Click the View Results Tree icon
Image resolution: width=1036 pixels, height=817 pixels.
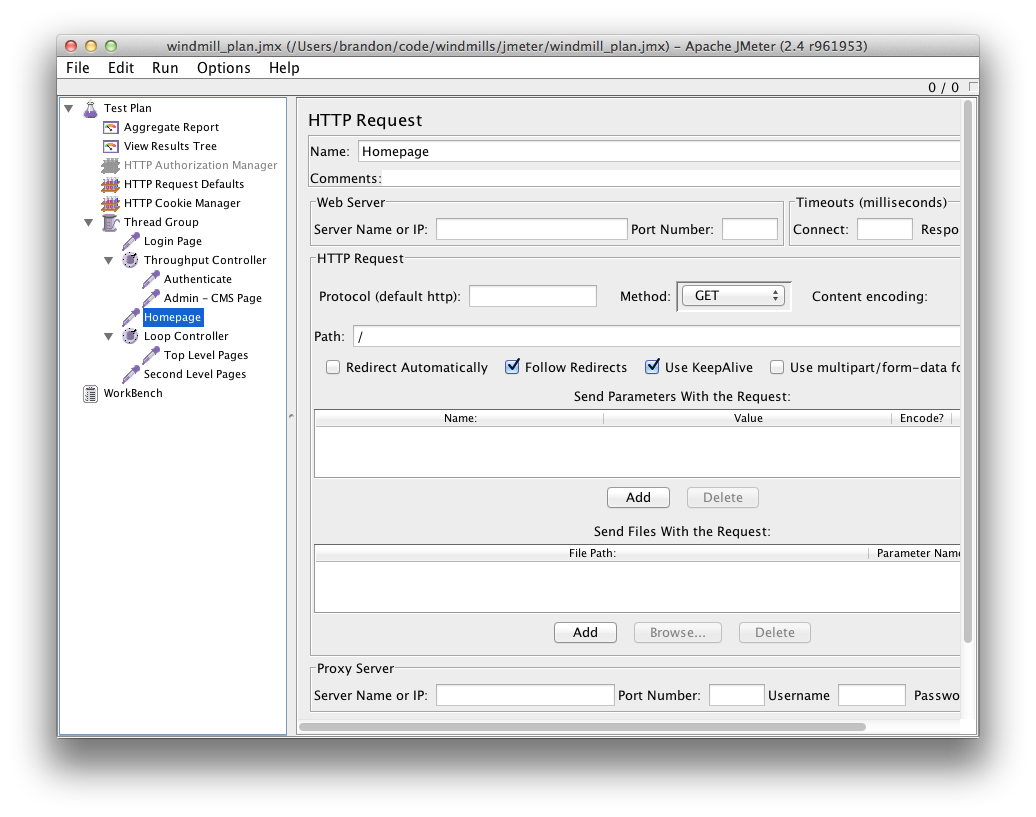111,146
